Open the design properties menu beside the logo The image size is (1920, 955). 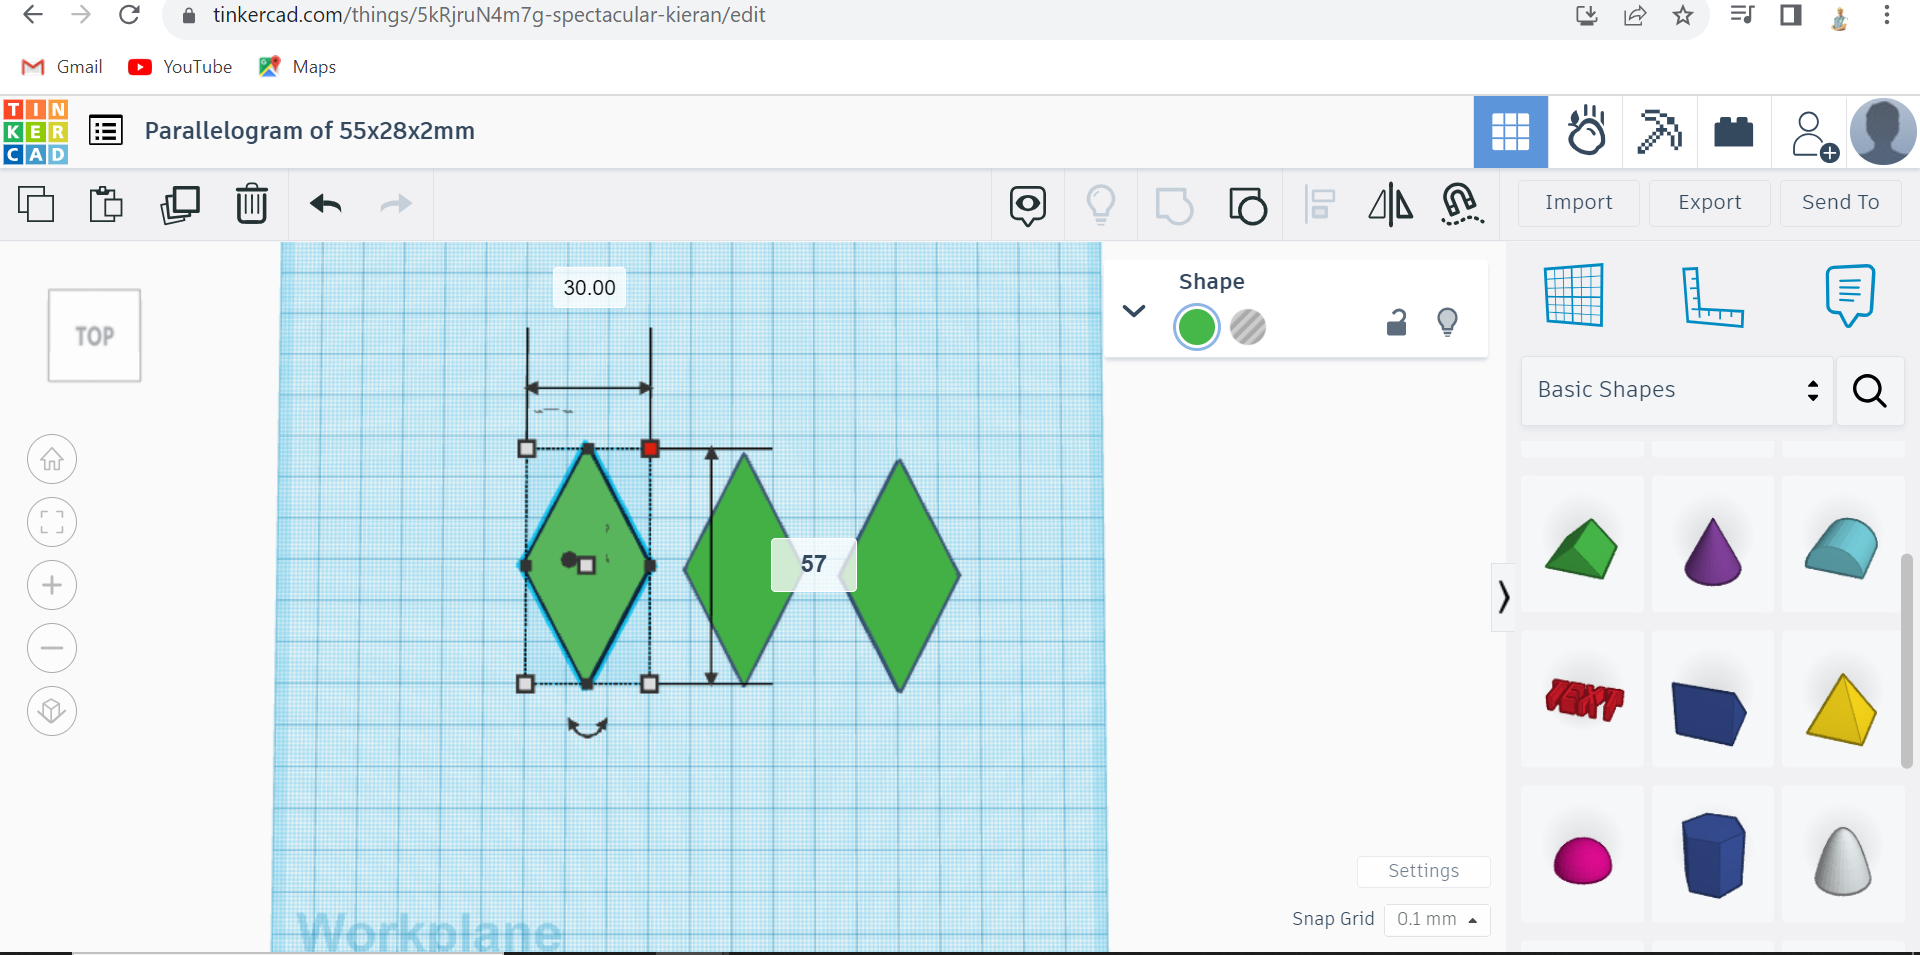(x=104, y=130)
